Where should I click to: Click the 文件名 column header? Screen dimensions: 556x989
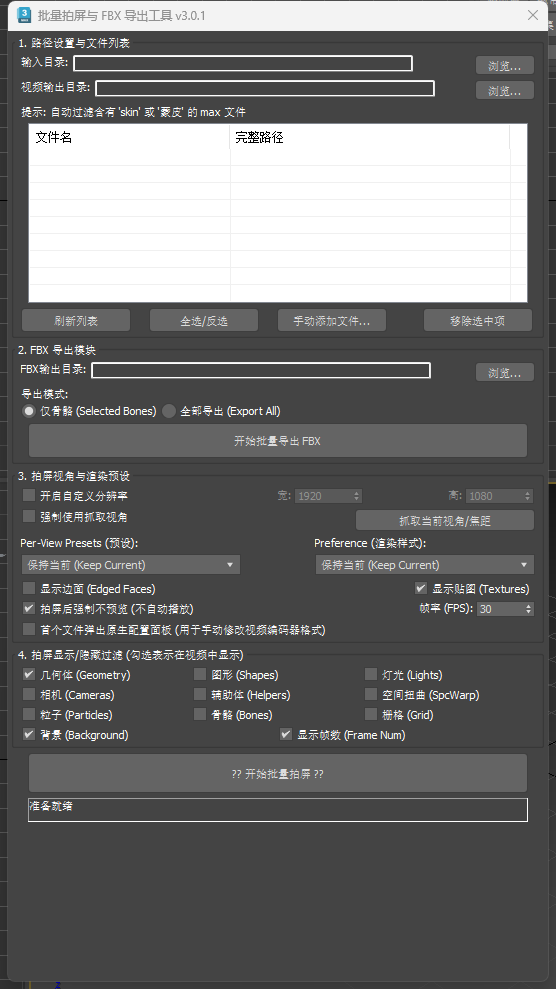tap(129, 137)
